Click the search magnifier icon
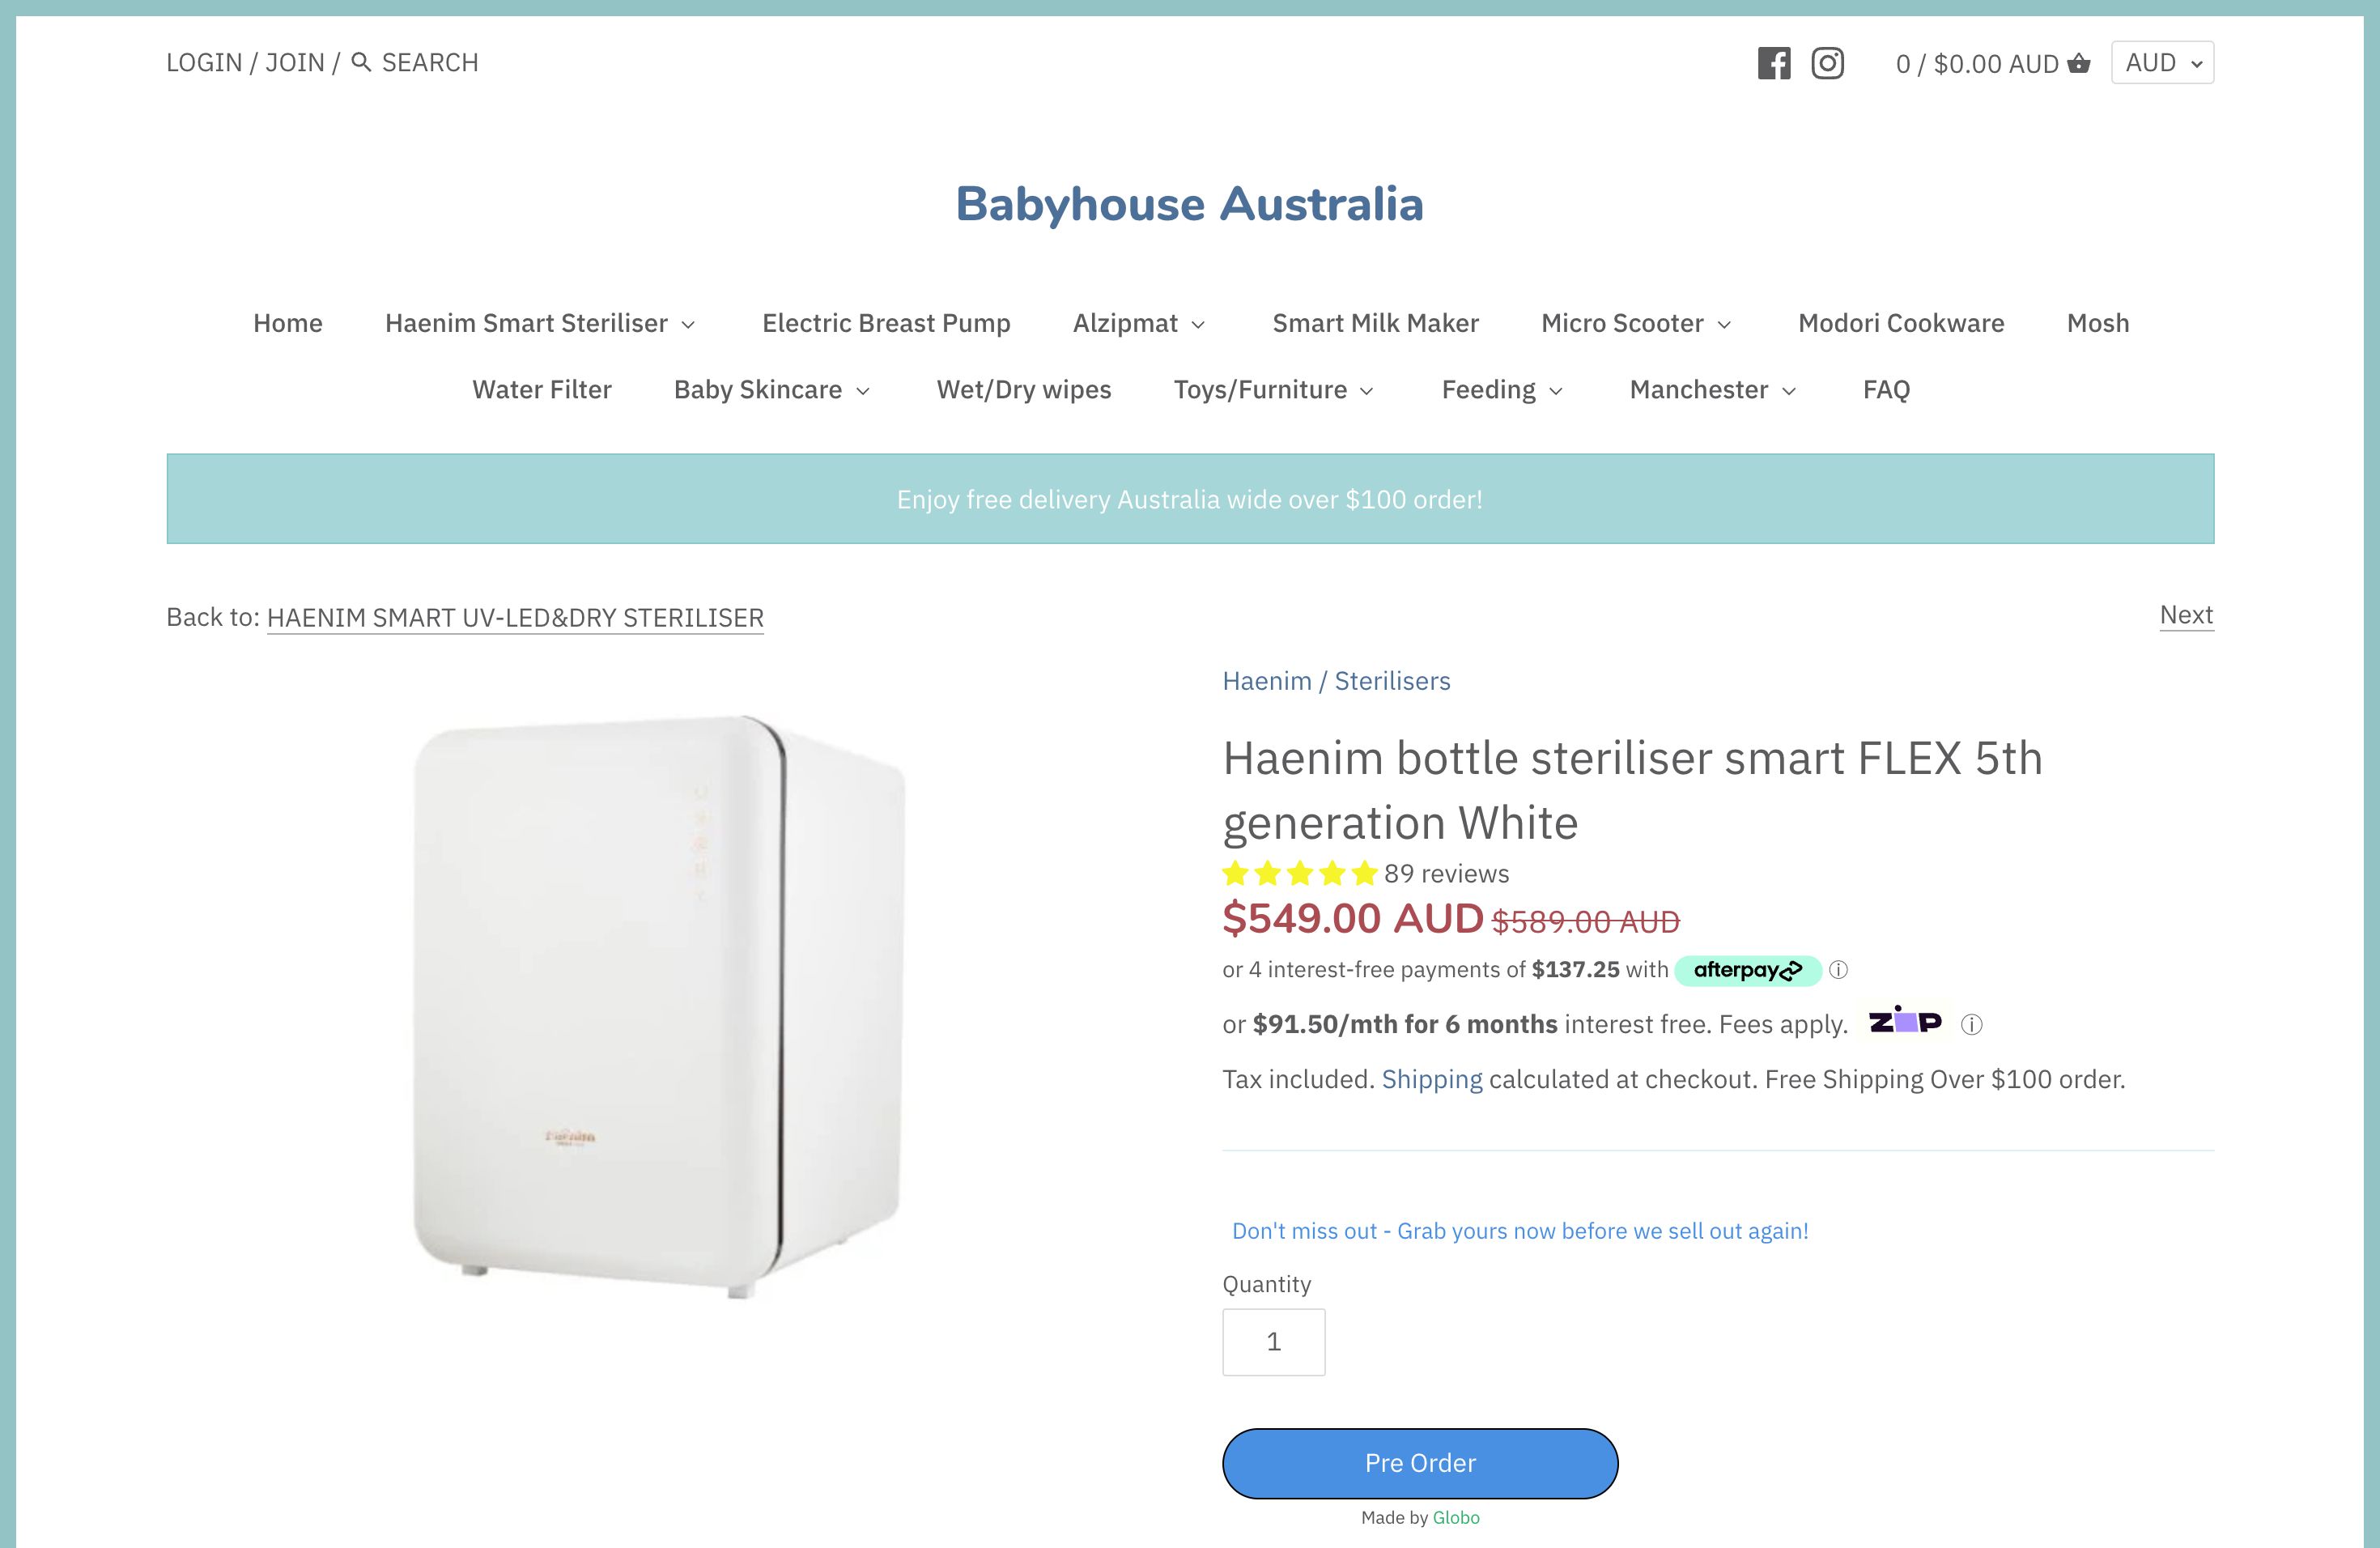This screenshot has width=2380, height=1548. [361, 62]
